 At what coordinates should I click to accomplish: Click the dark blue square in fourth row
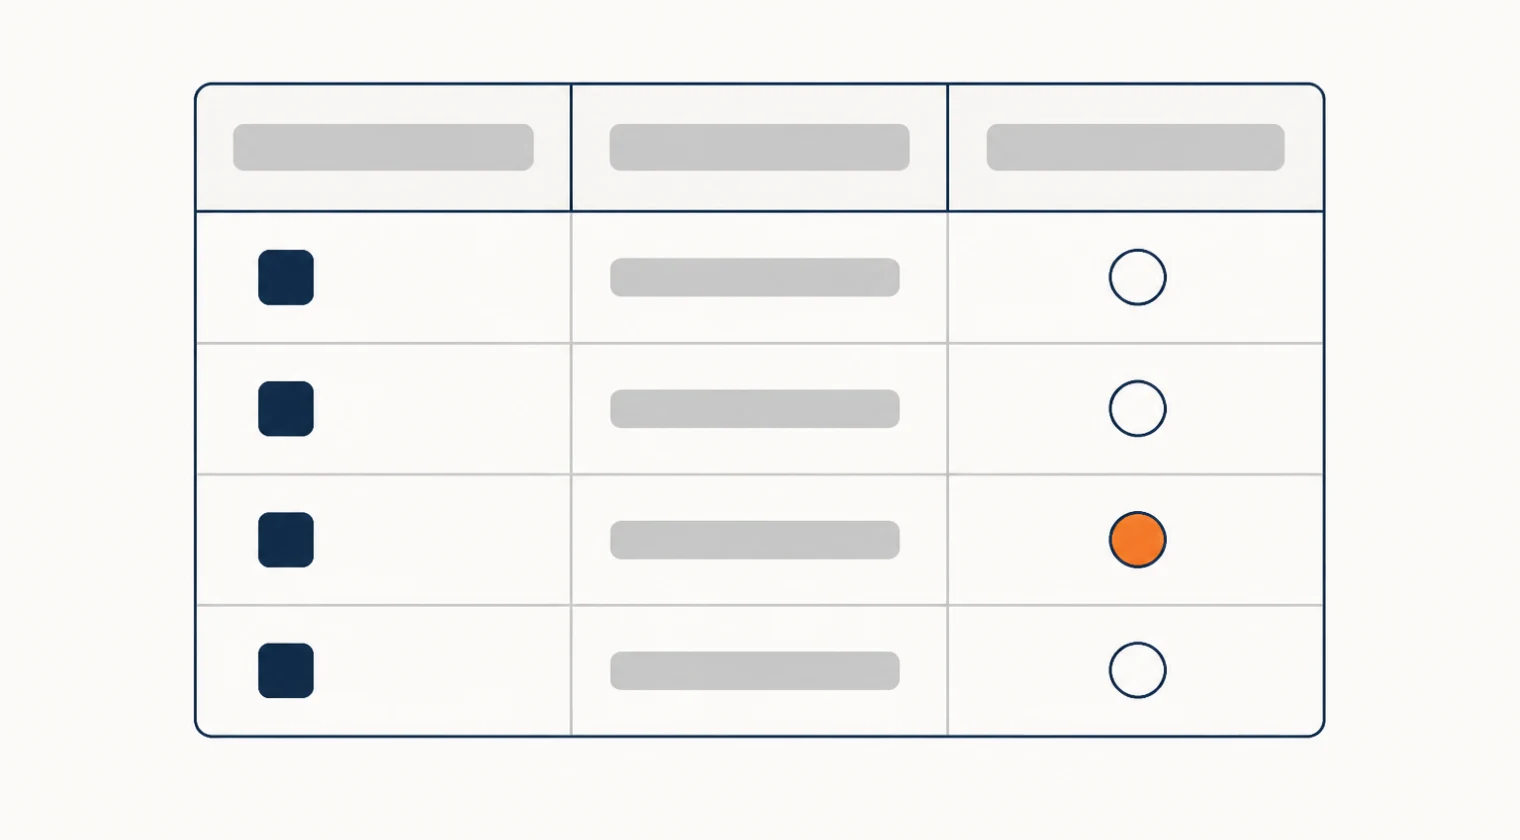coord(286,670)
